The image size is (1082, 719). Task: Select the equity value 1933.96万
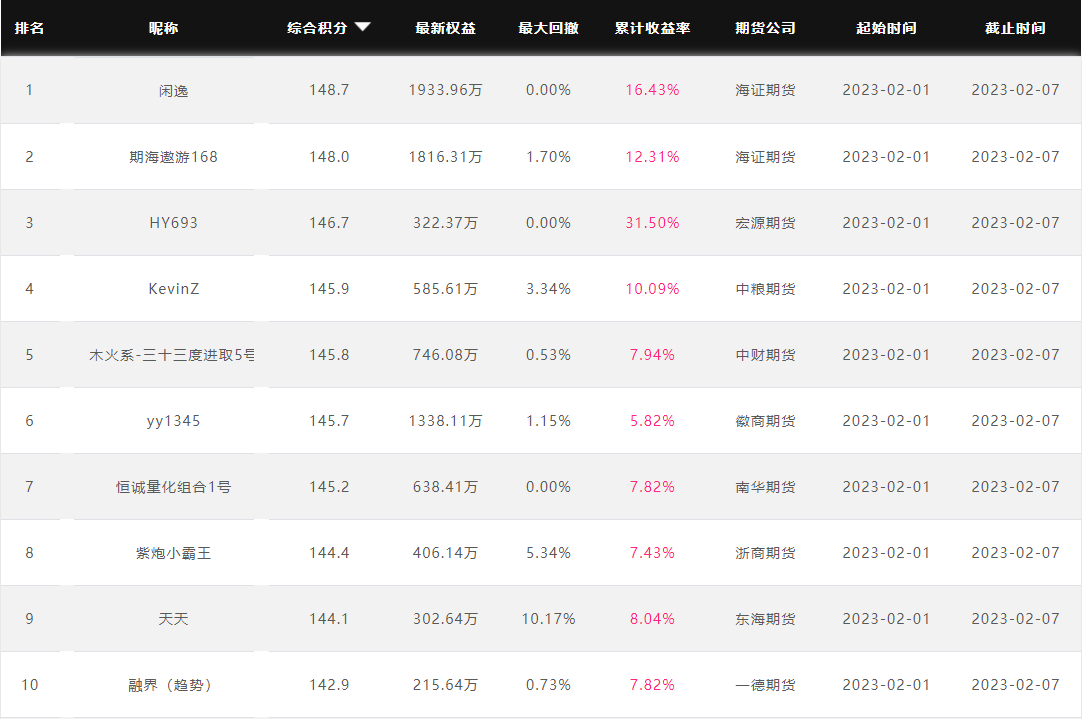click(x=446, y=90)
